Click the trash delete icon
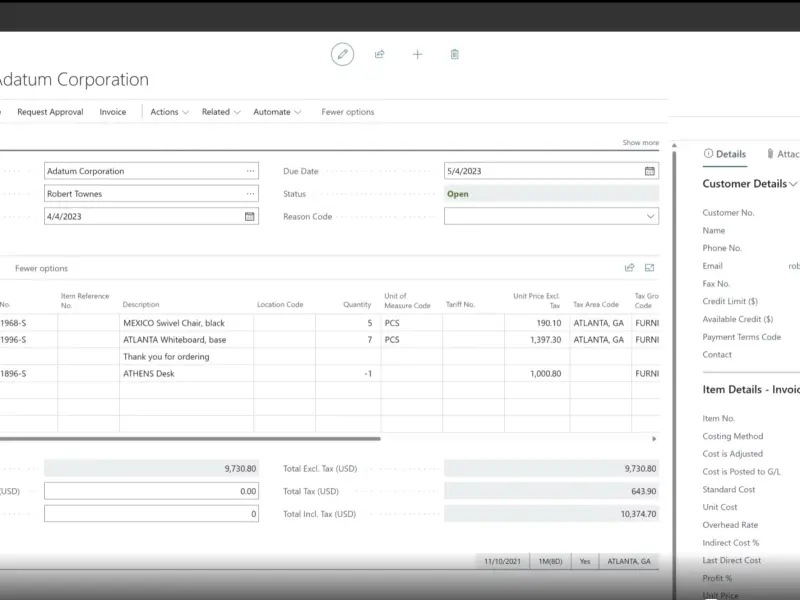Screen dimensions: 800x600 [x=455, y=54]
